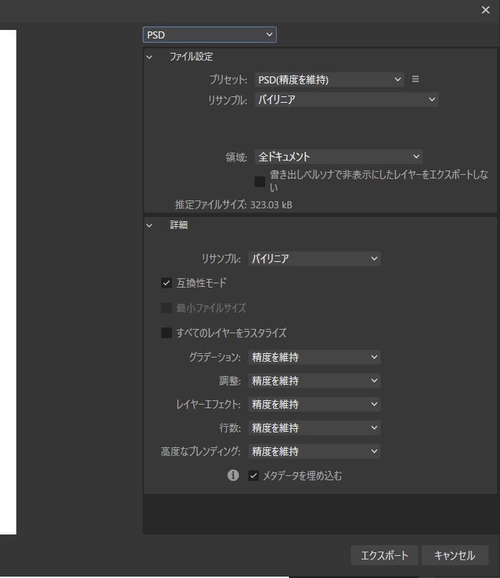Uncheck the 互換性モード checkbox
The image size is (500, 578).
pos(166,283)
